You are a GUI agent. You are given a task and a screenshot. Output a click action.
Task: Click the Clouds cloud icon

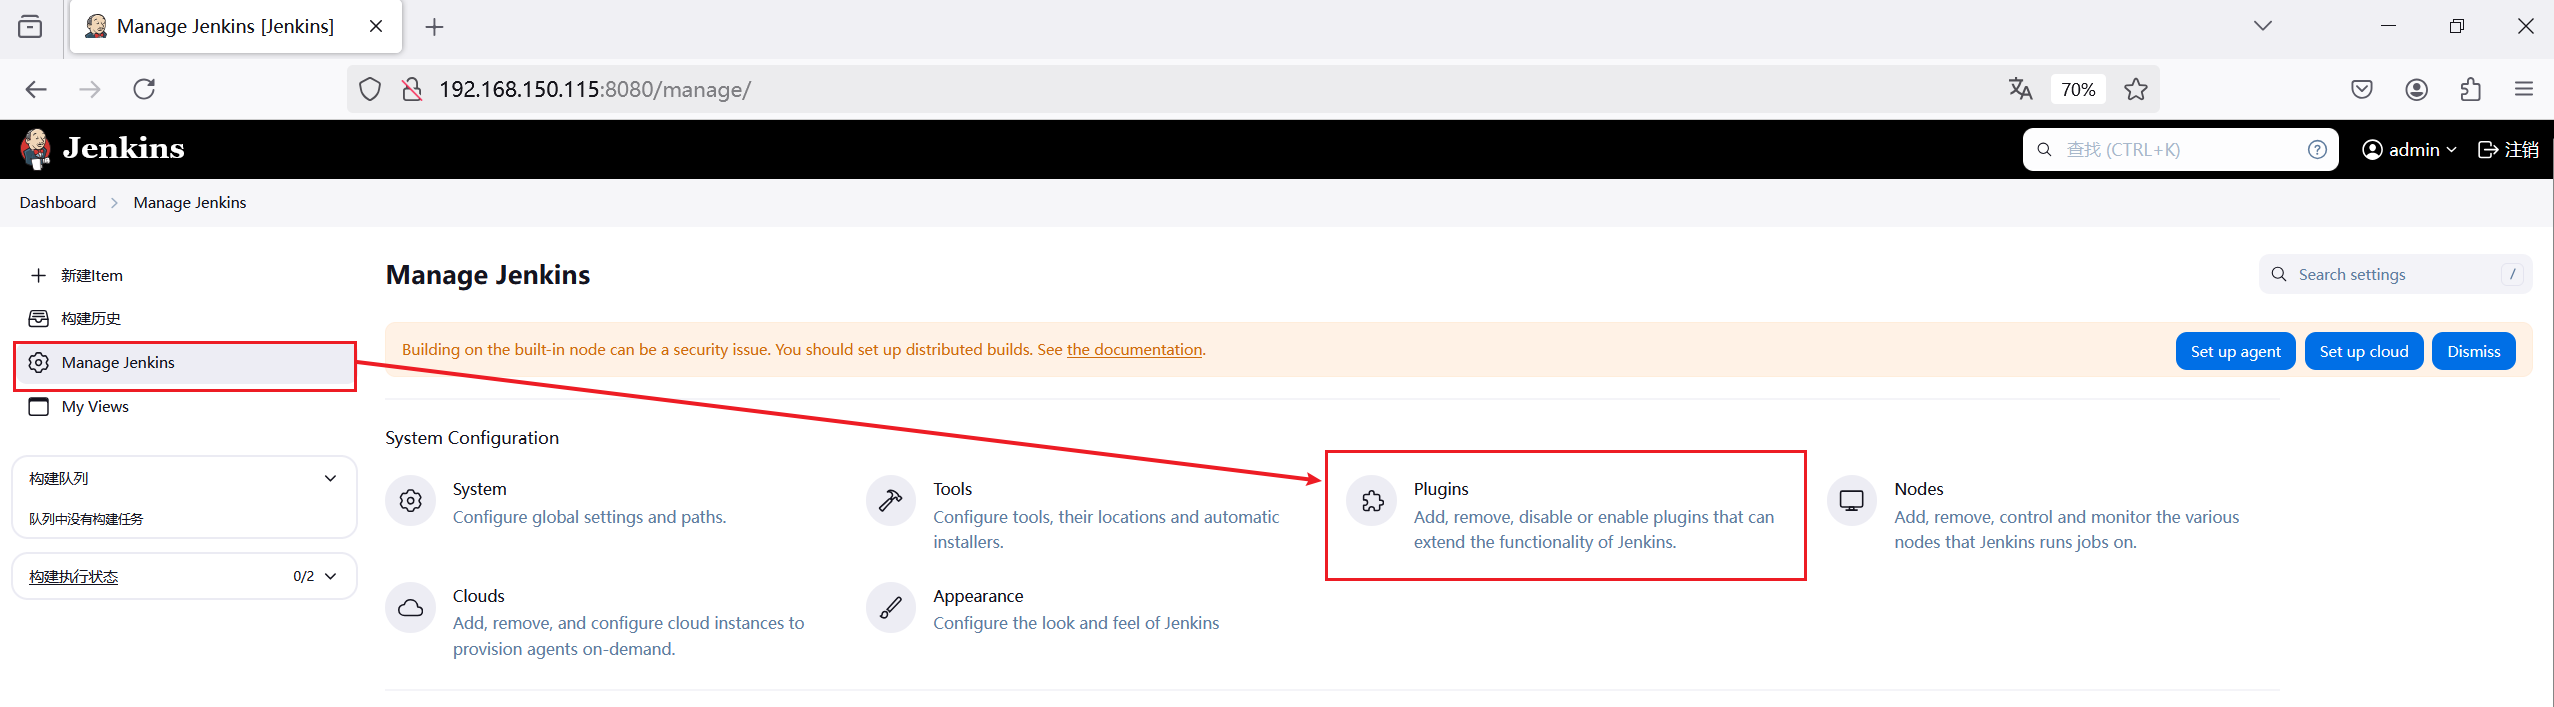tap(410, 608)
